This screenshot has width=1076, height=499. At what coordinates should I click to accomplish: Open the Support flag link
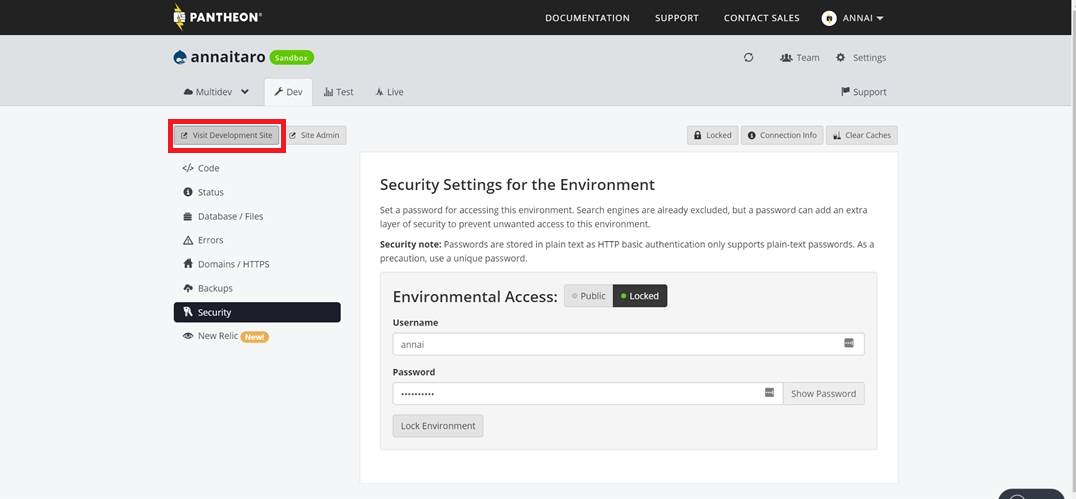[x=864, y=92]
